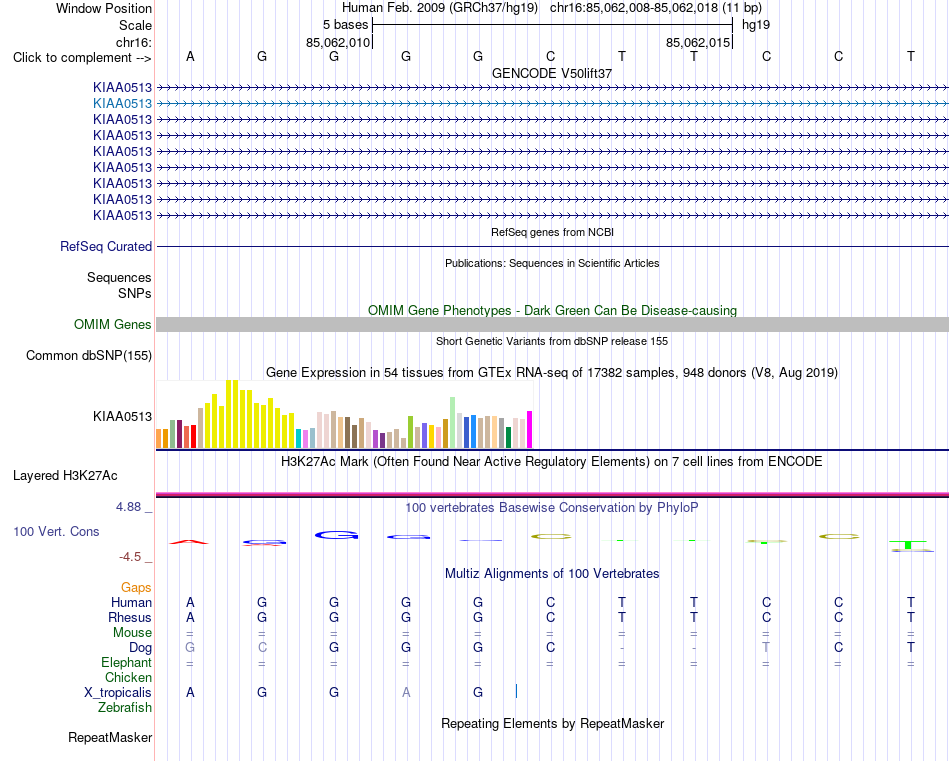Viewport: 950px width, 761px height.
Task: Click the red 'A' conservation logo letter
Action: (189, 542)
